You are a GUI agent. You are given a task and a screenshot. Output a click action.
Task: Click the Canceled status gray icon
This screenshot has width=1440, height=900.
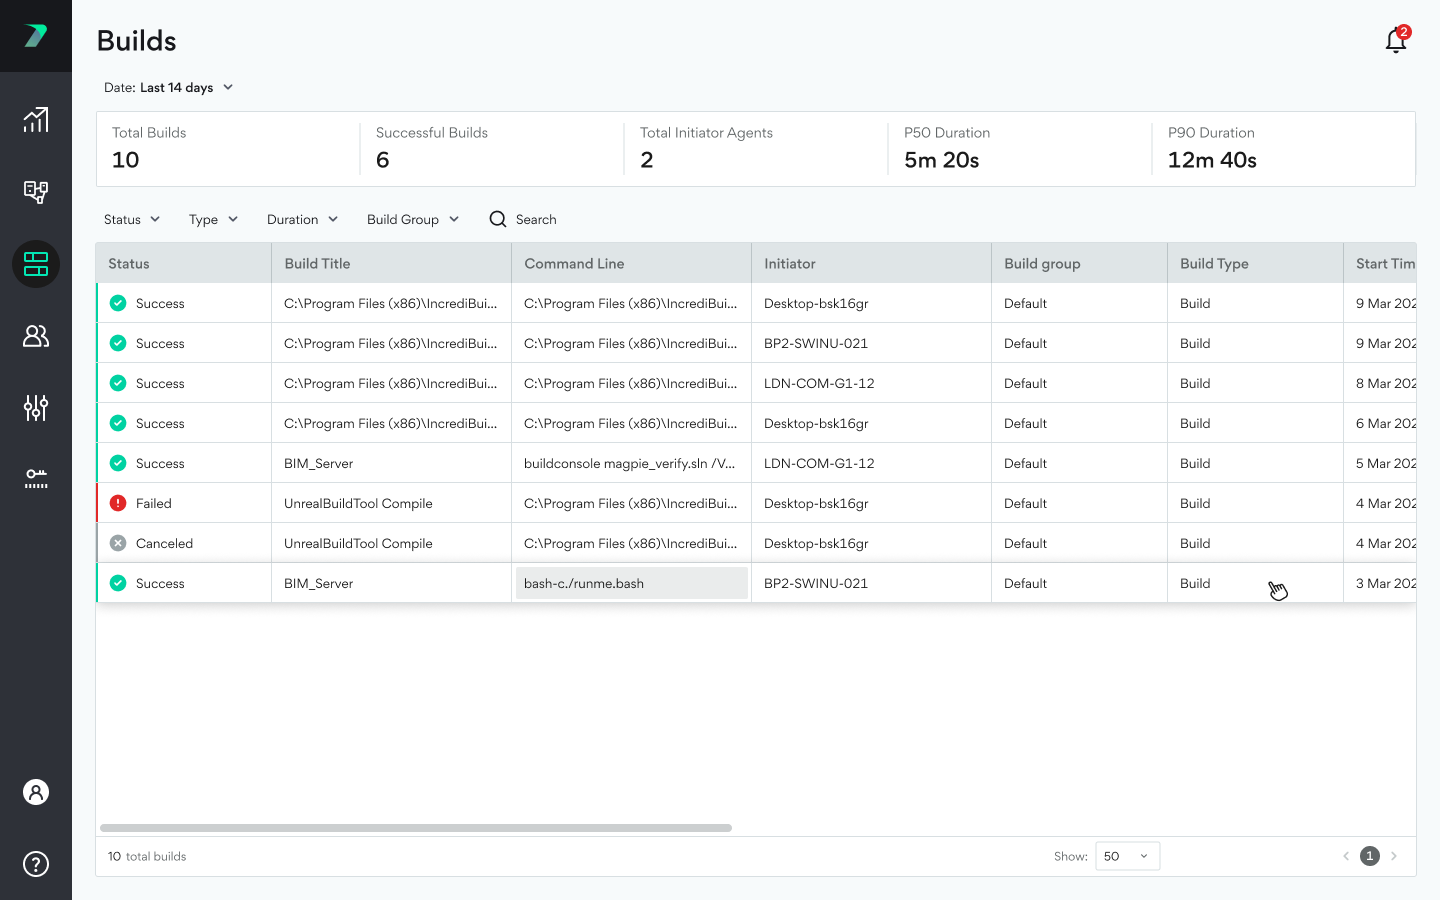pos(118,543)
